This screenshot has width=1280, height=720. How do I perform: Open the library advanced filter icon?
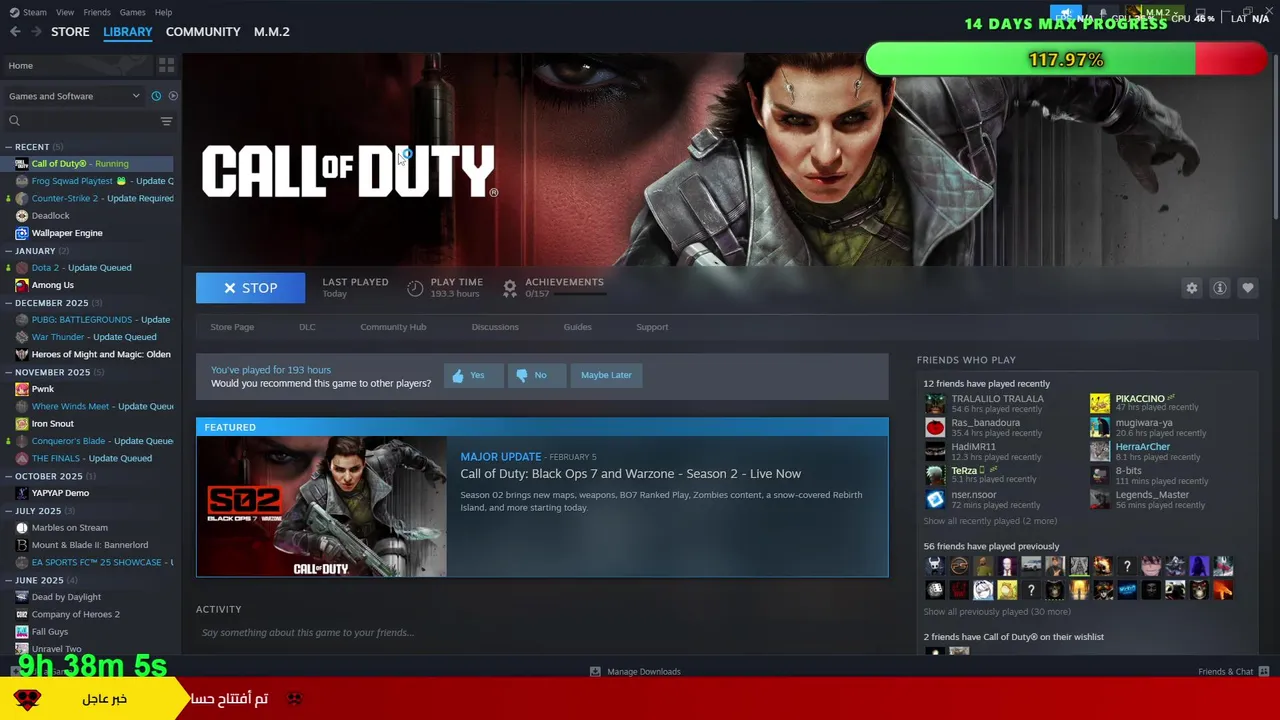point(166,121)
